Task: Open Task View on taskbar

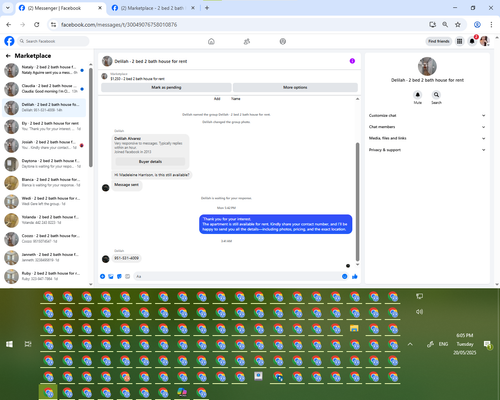Action: (x=28, y=344)
